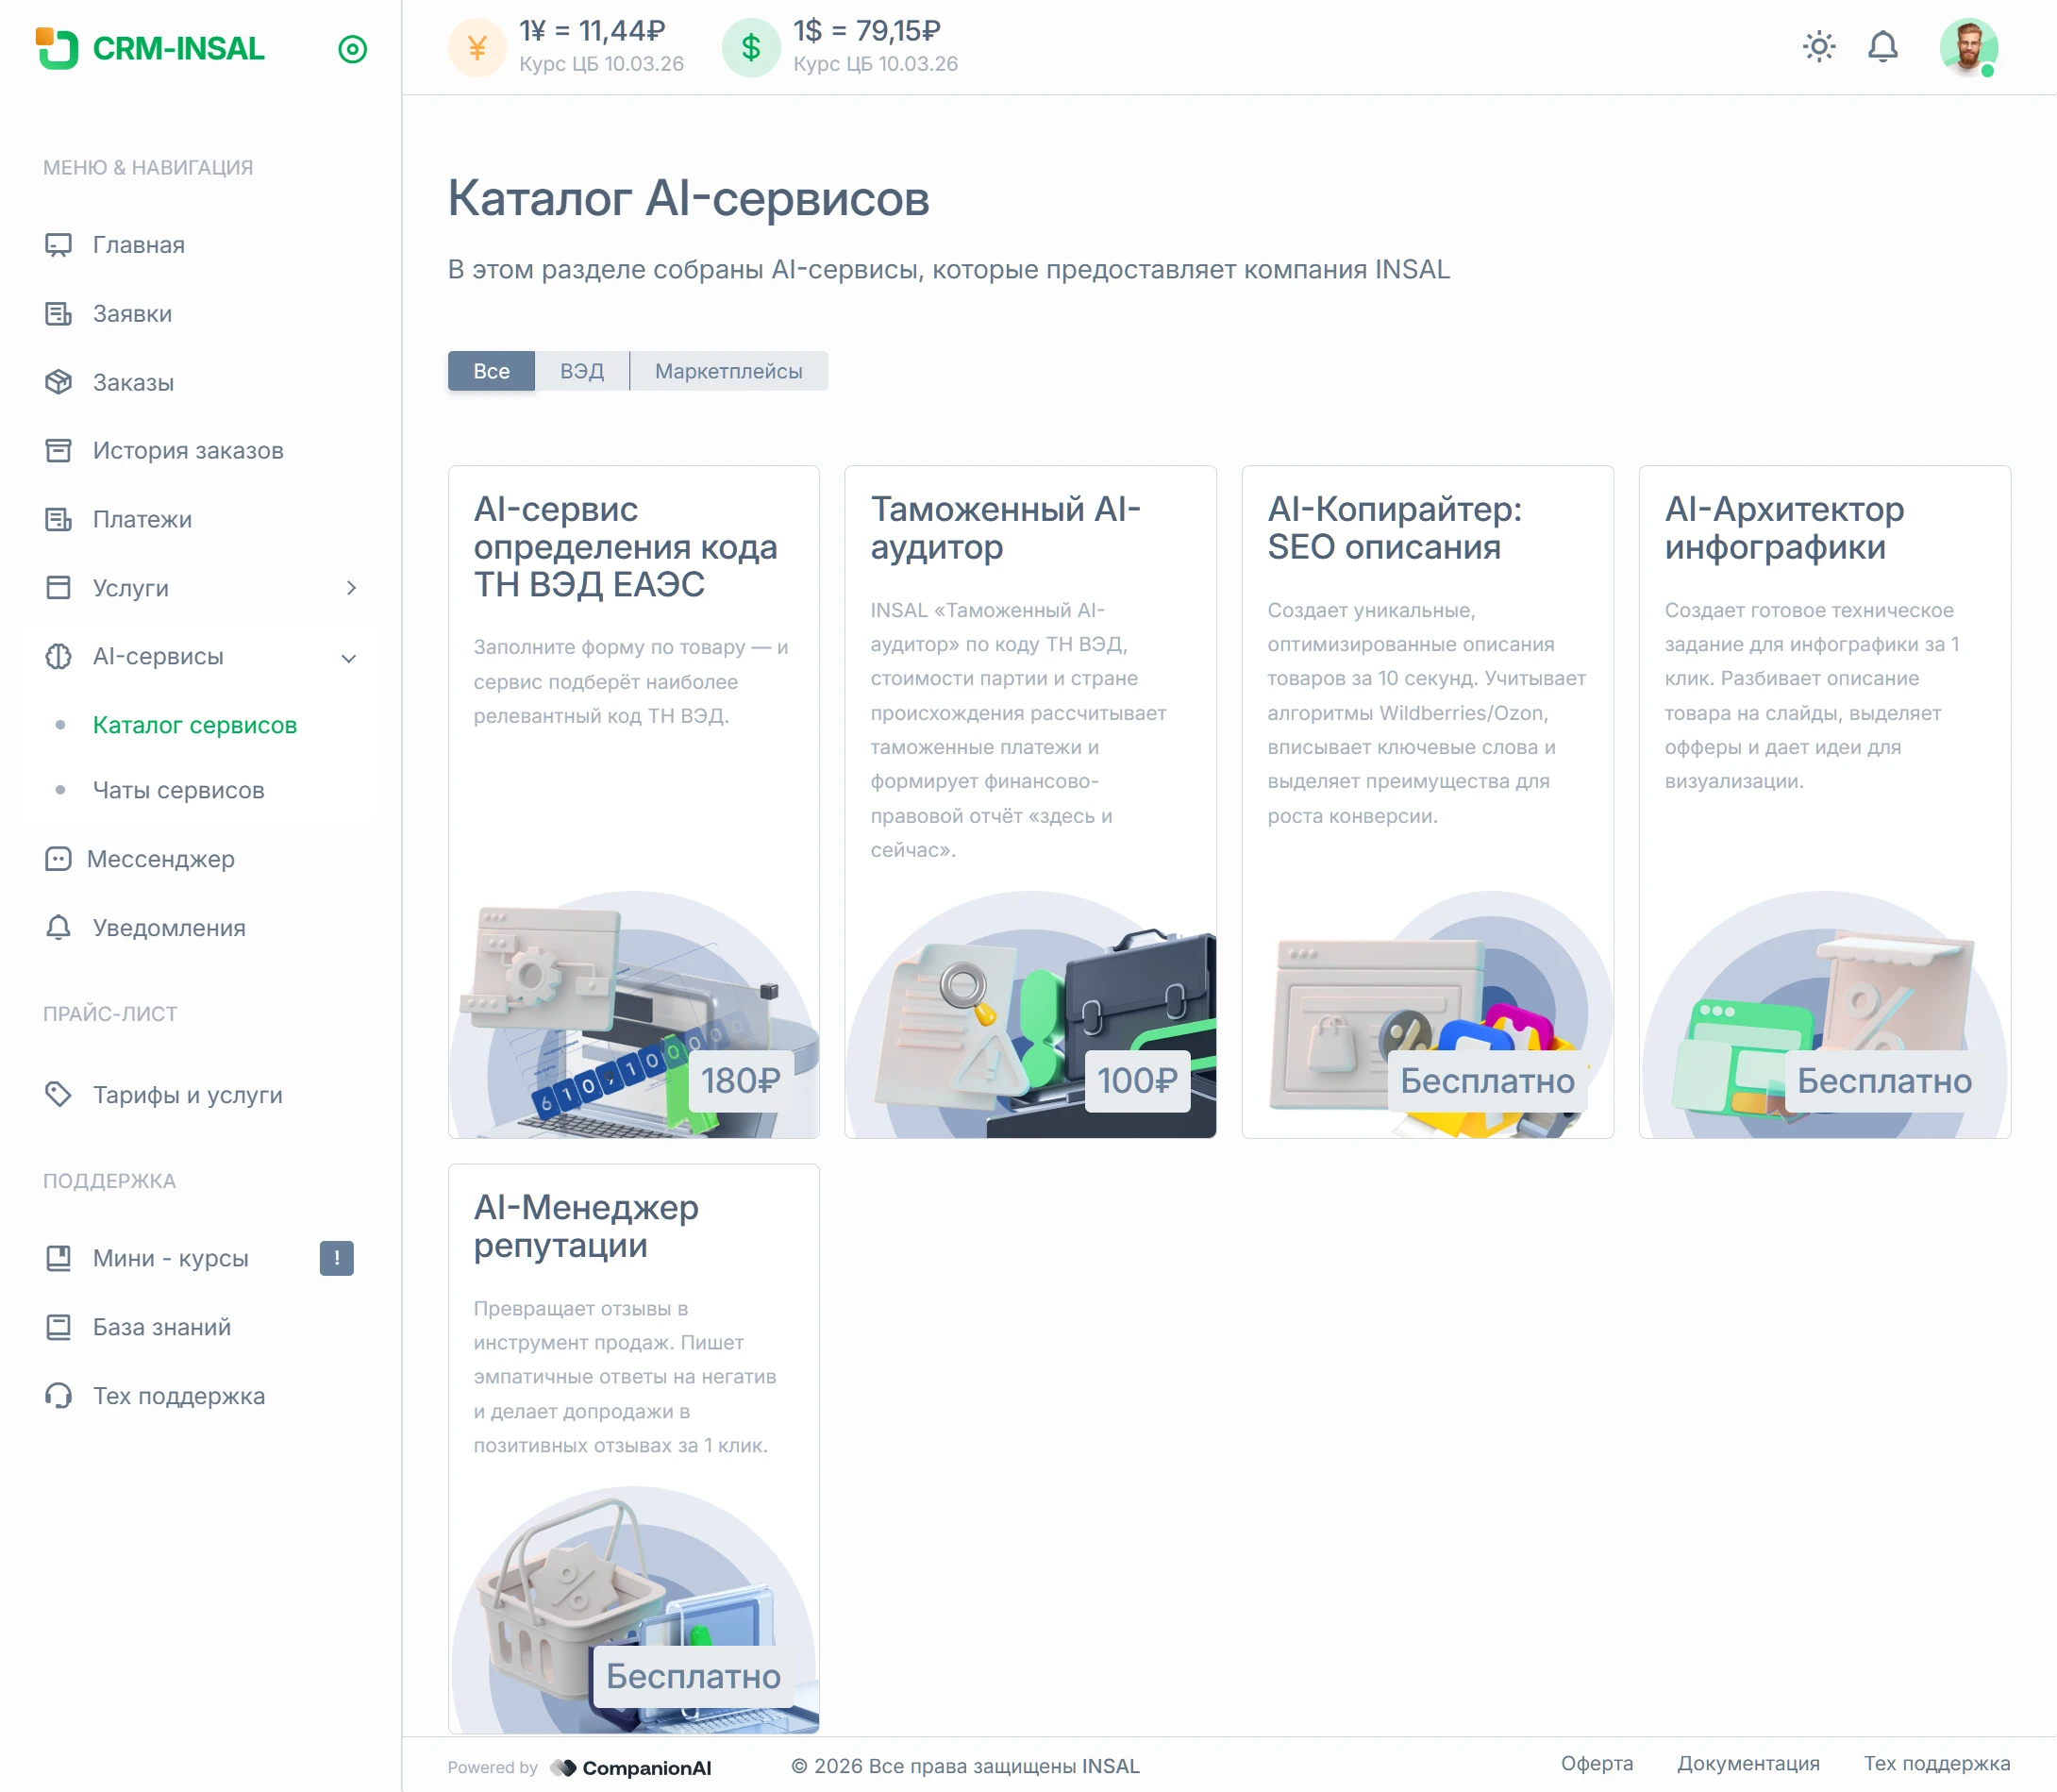Click the Оферта footer link
The height and width of the screenshot is (1792, 2057).
coord(1596,1763)
